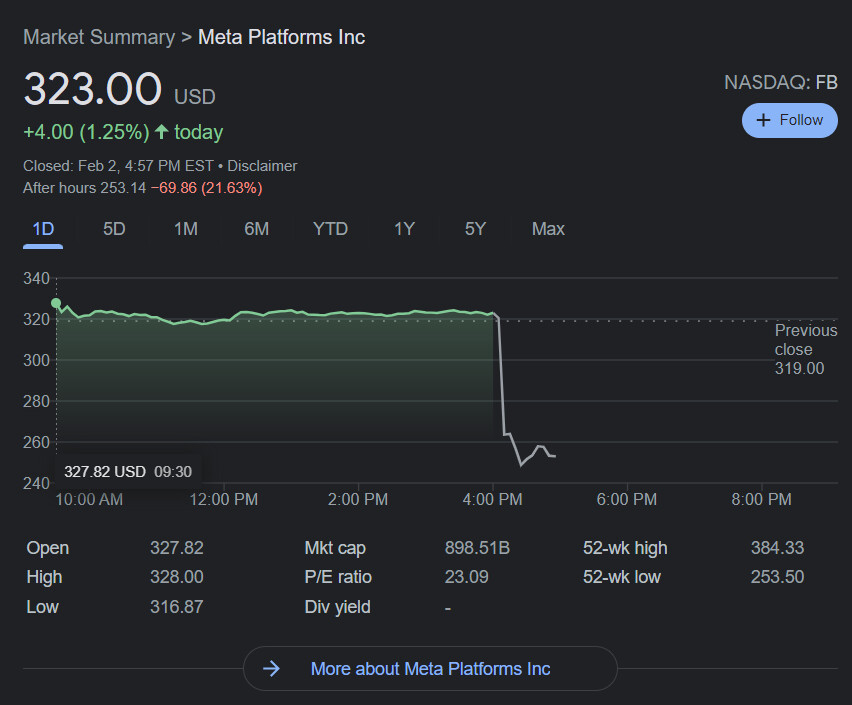
Task: Click the green up arrow next to today
Action: pos(162,132)
